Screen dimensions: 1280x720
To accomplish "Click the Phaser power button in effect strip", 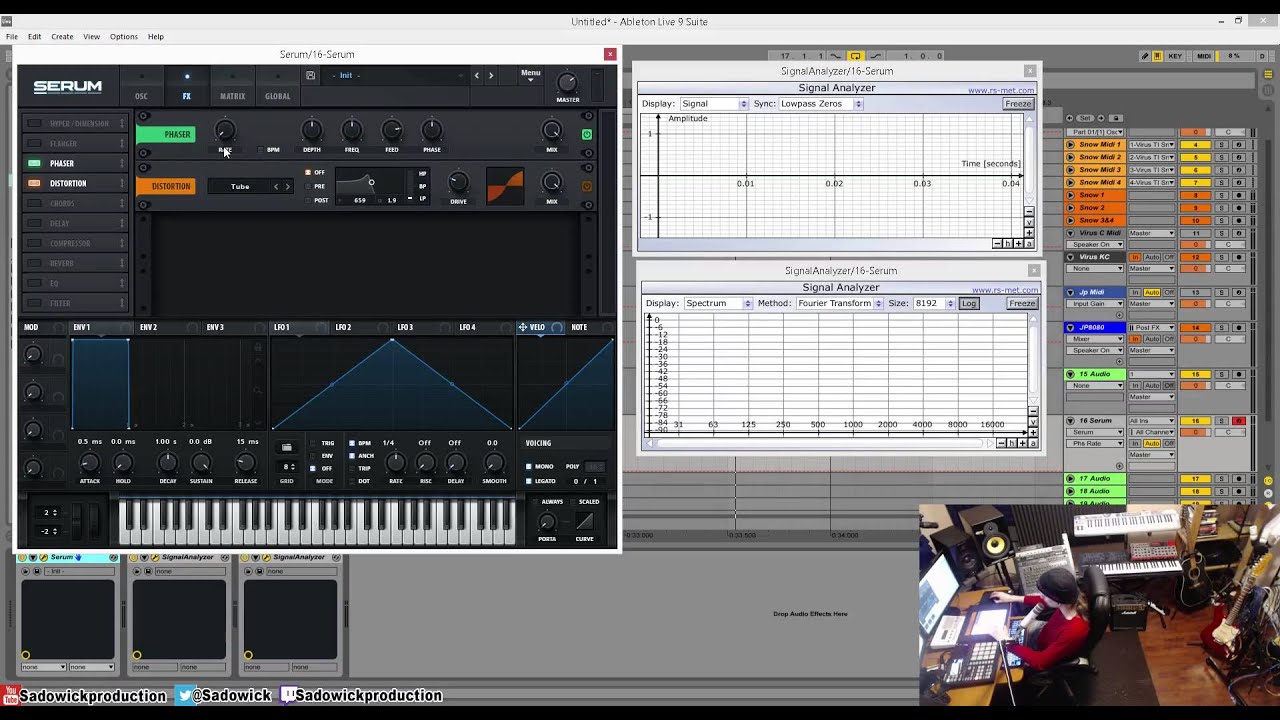I will pyautogui.click(x=587, y=134).
